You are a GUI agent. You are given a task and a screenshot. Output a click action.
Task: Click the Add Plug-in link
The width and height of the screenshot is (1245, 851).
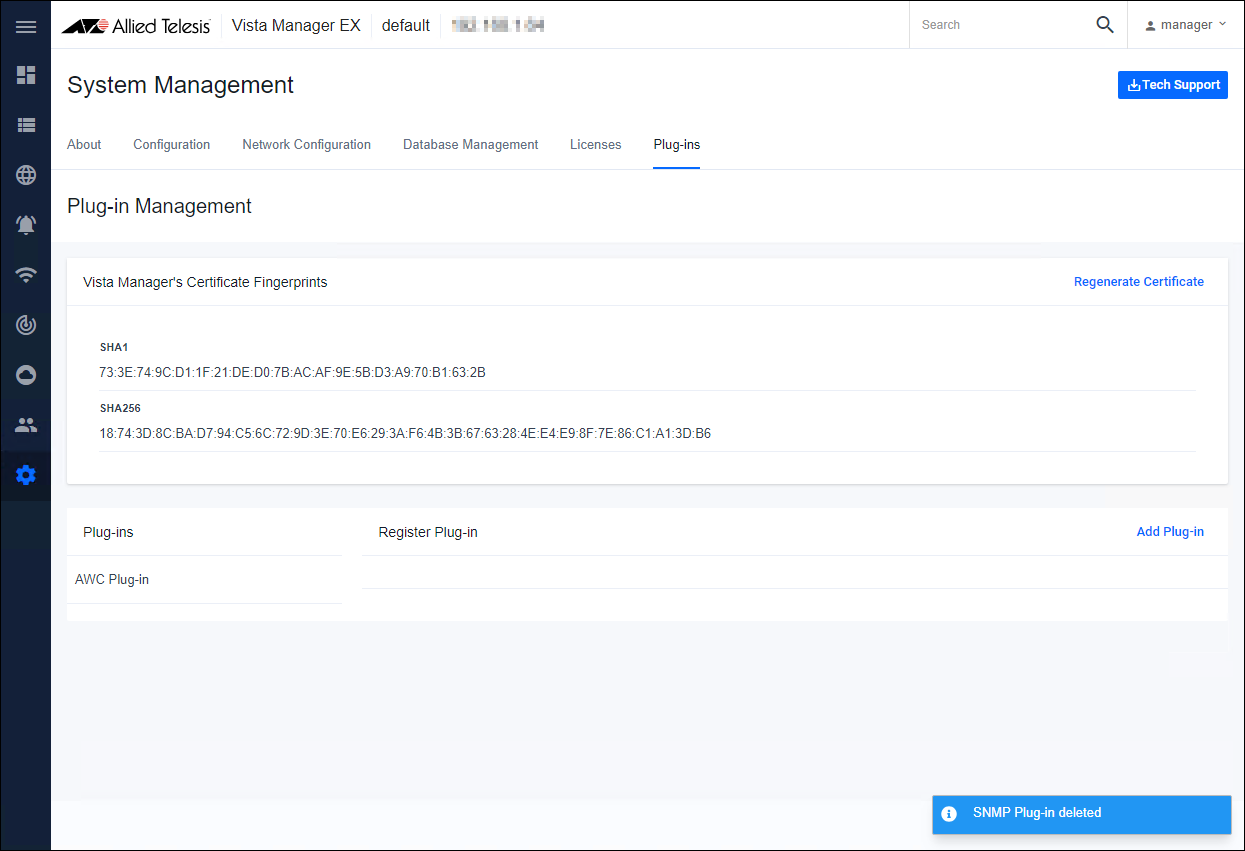[1169, 532]
